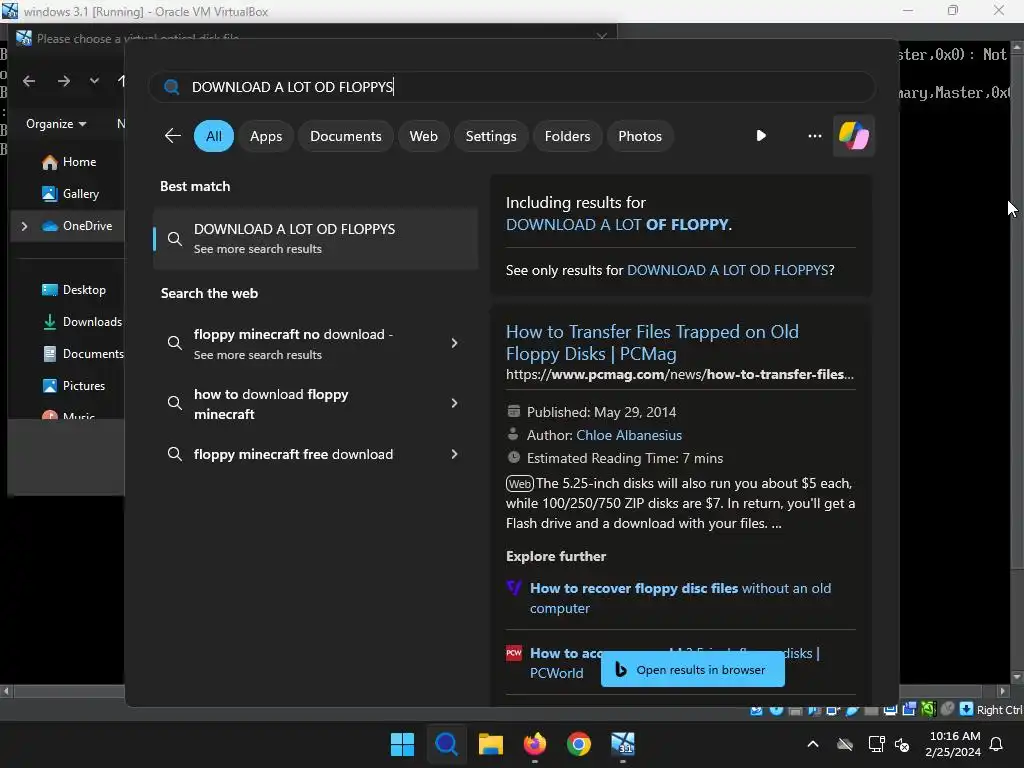Switch to Apps filter tab
This screenshot has height=768, width=1024.
(x=266, y=136)
